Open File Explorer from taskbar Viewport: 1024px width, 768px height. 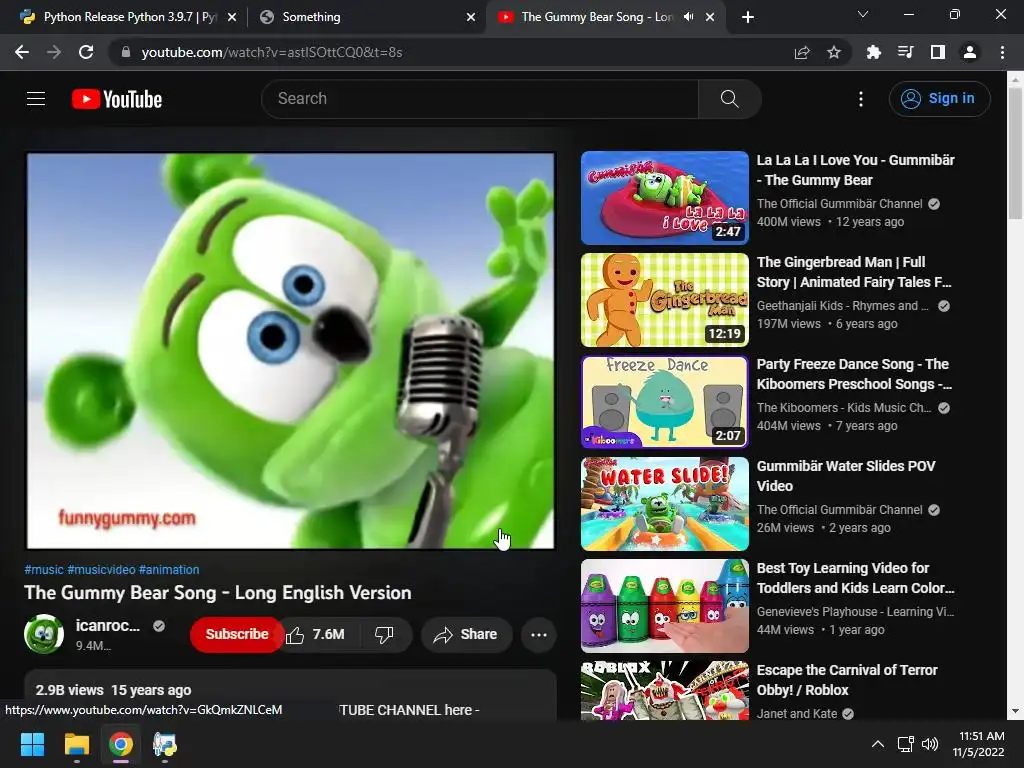click(x=76, y=744)
